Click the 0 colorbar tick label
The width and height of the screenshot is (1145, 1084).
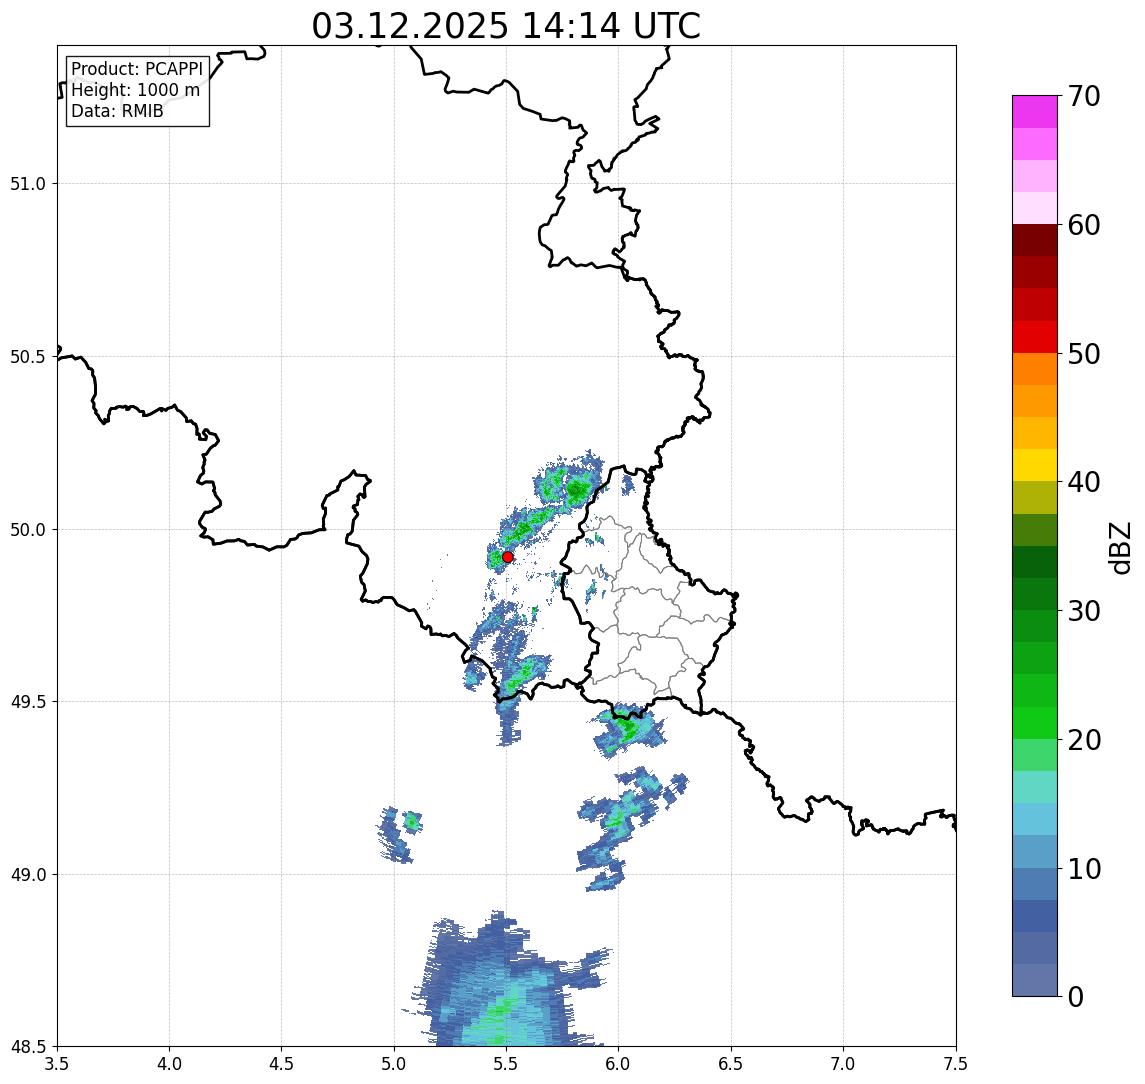coord(1076,996)
